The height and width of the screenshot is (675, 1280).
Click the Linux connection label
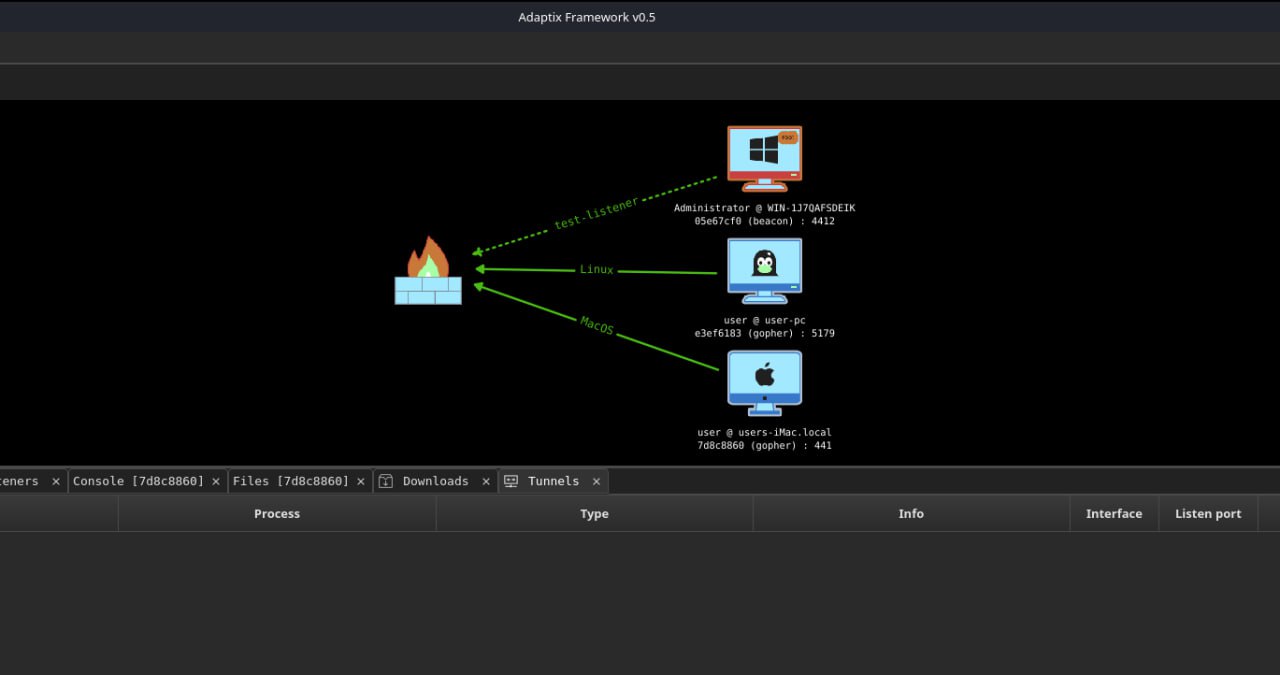597,270
